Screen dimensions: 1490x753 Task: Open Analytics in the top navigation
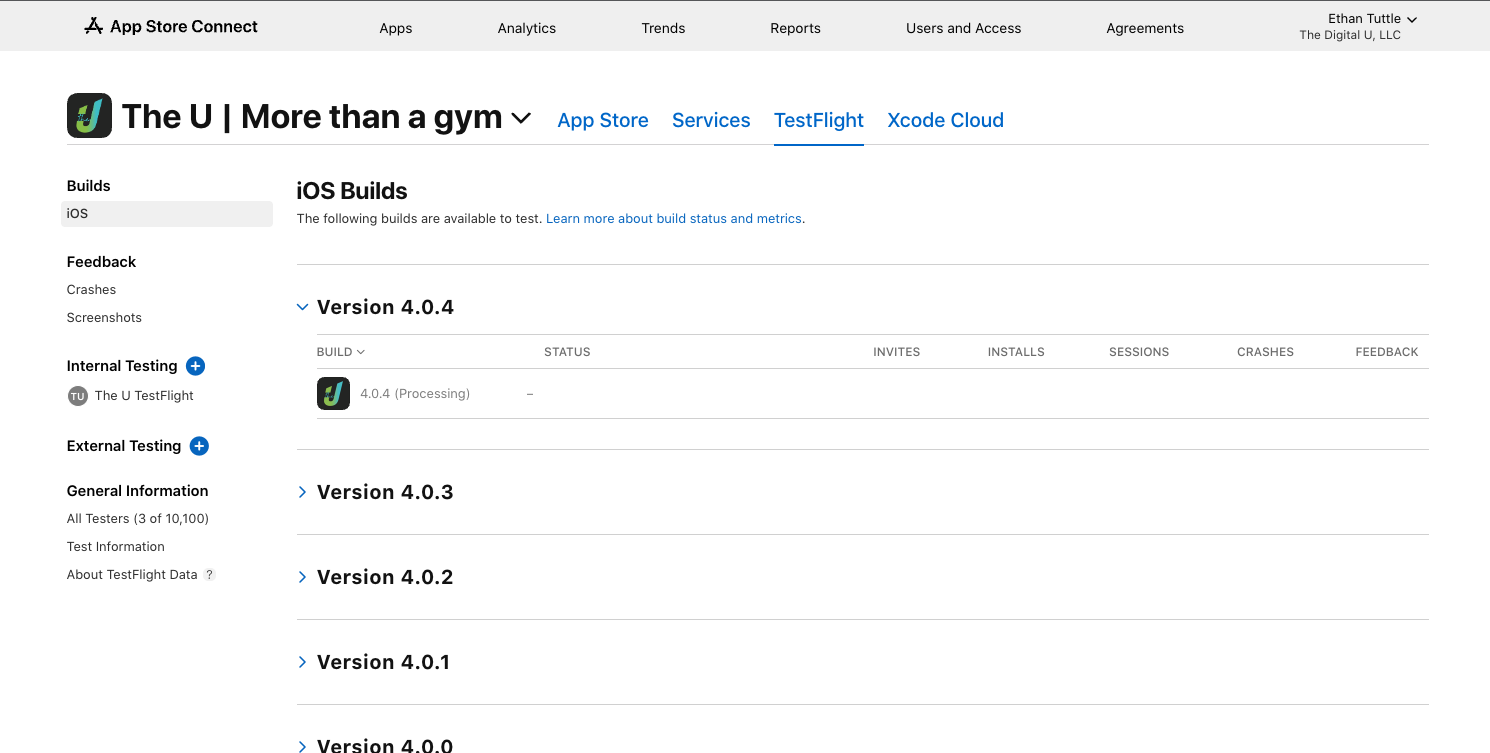click(x=526, y=28)
